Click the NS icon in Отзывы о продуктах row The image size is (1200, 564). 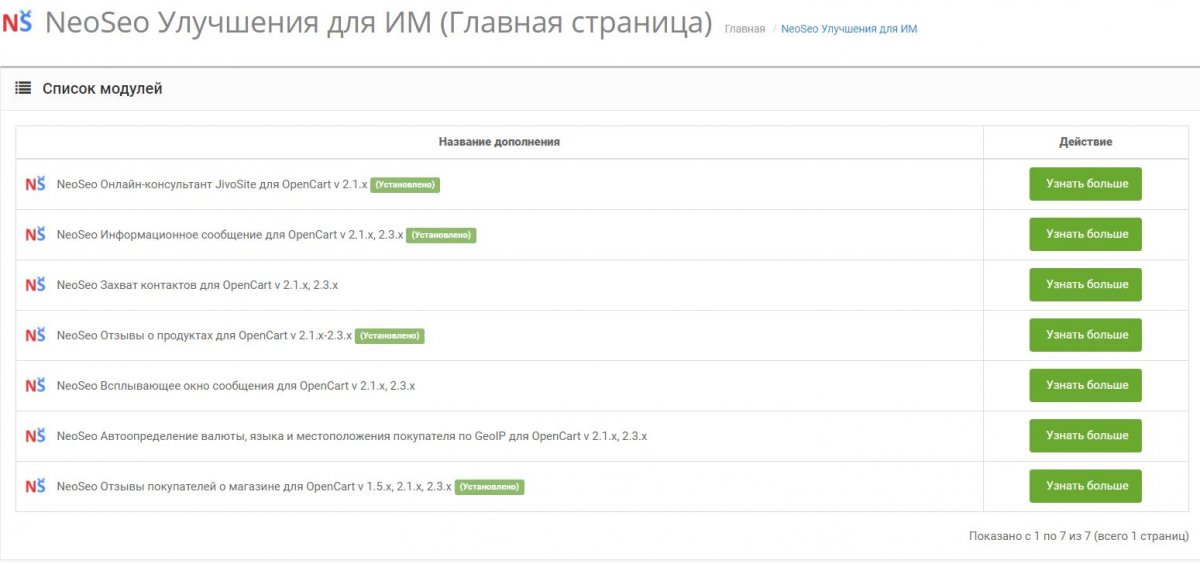coord(35,335)
